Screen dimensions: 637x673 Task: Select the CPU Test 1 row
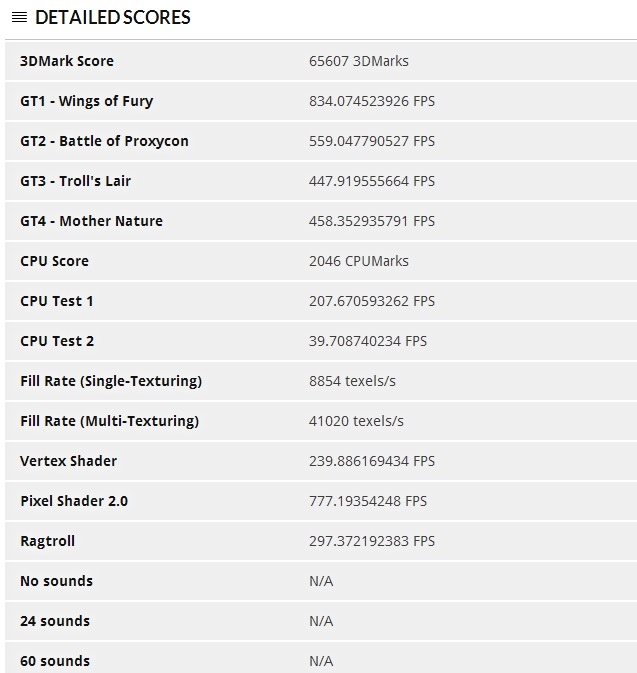pos(321,301)
